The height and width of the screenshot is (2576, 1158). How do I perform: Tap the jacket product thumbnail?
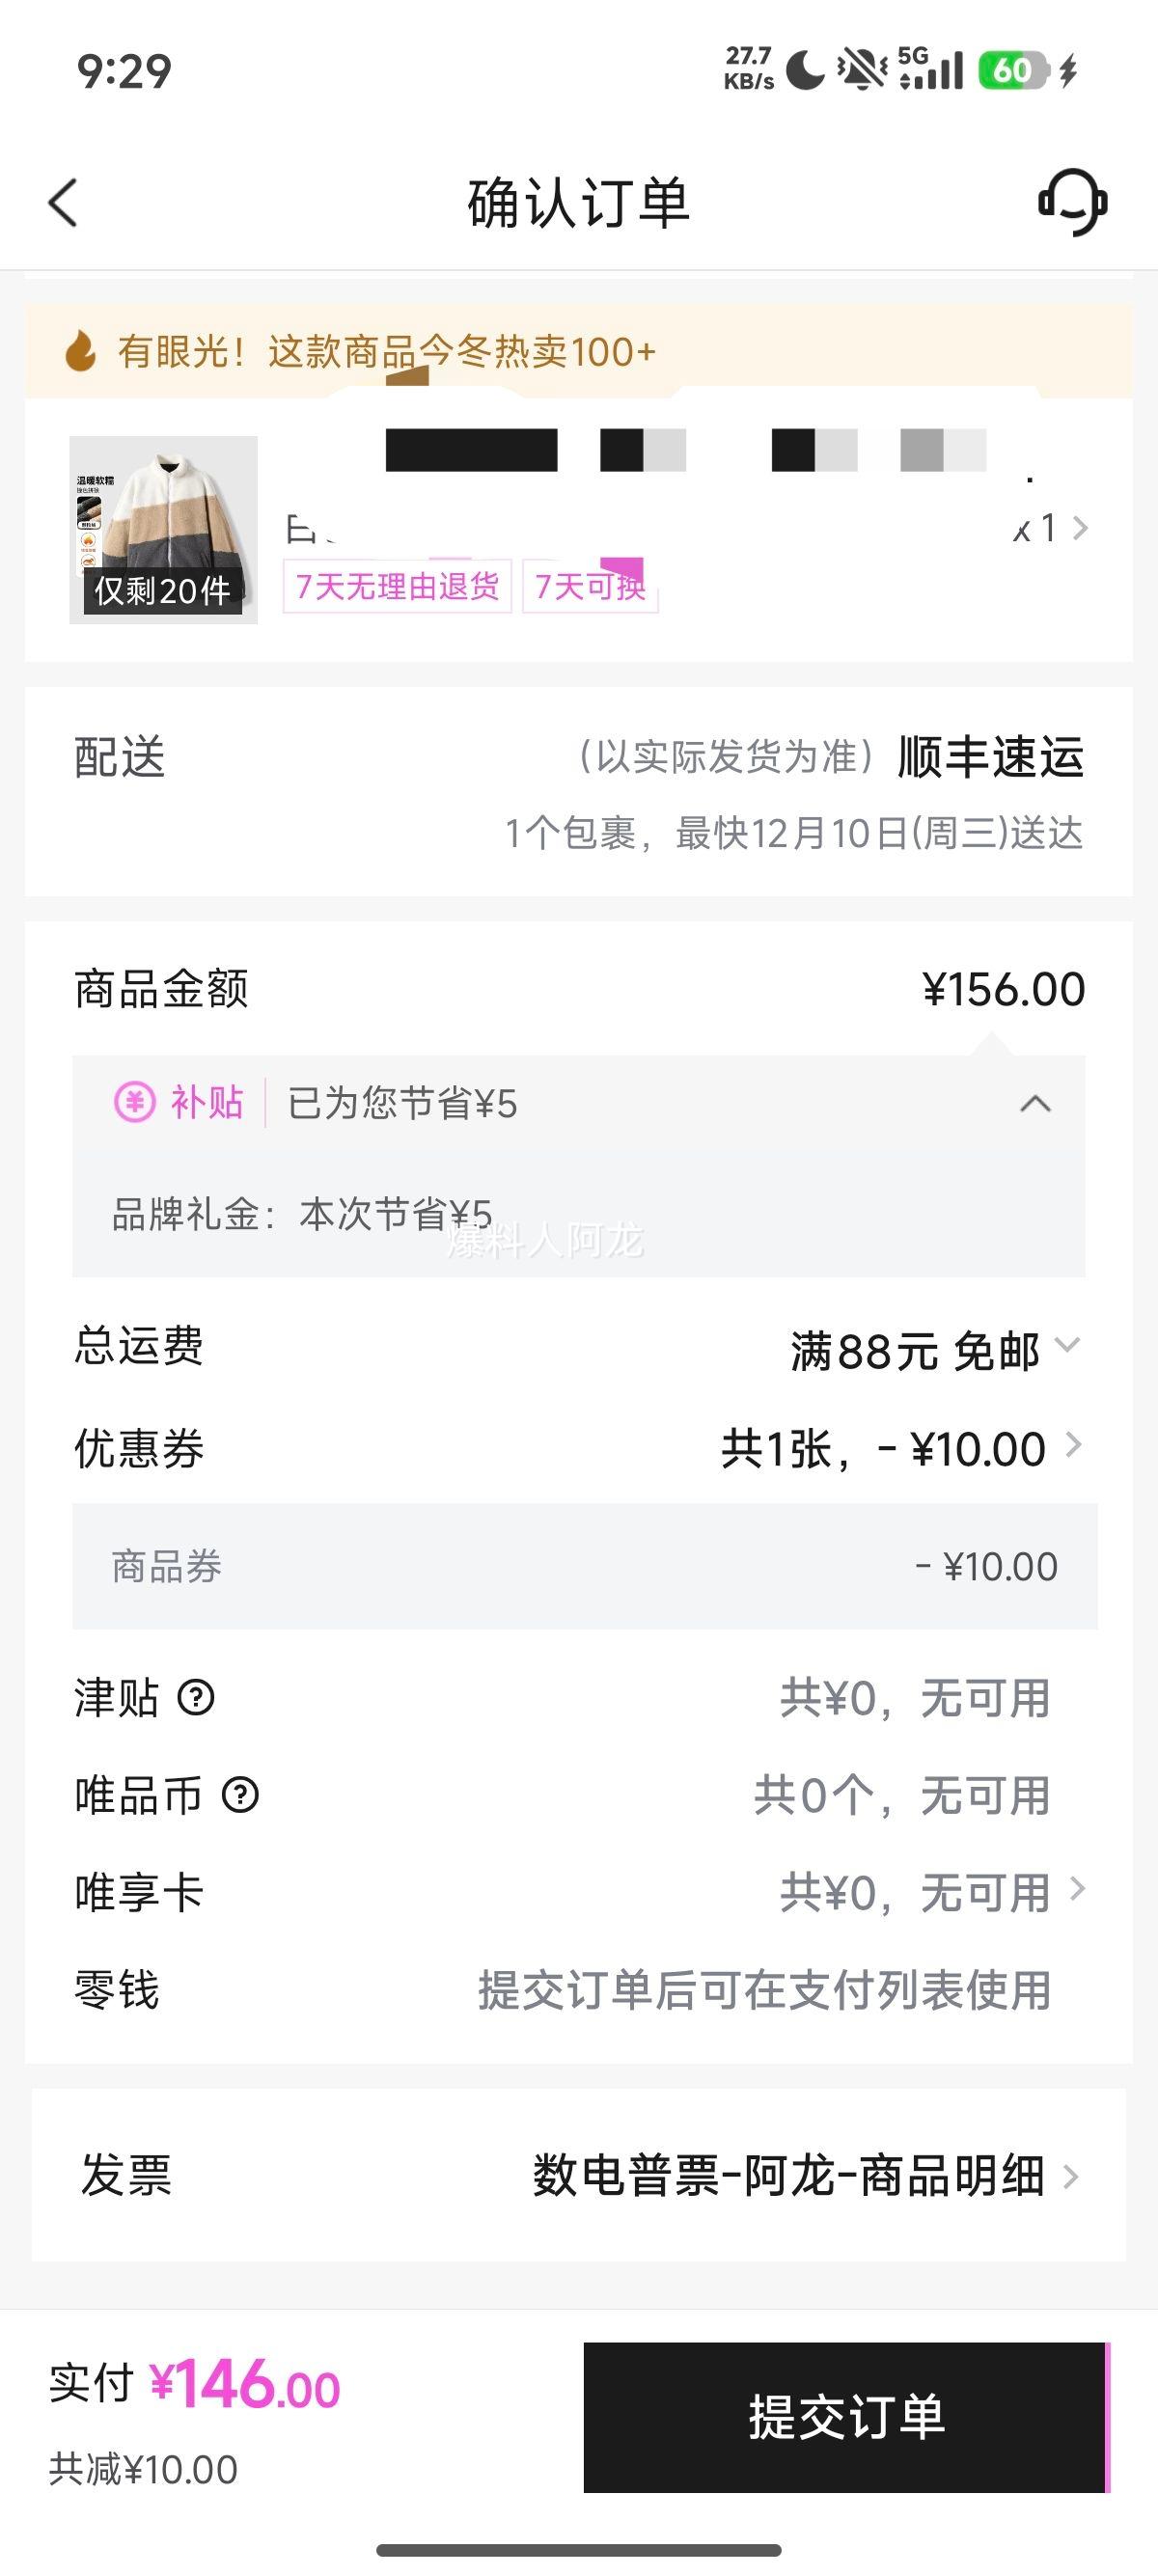point(163,530)
